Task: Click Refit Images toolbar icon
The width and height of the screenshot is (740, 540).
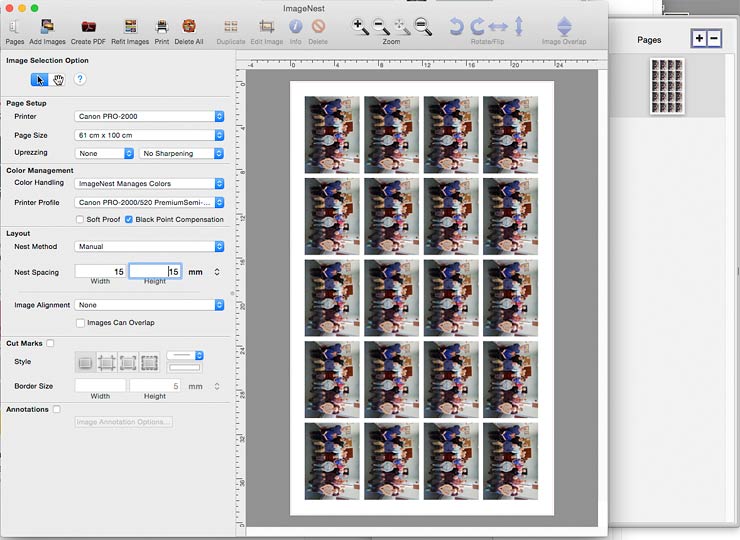Action: click(x=130, y=31)
